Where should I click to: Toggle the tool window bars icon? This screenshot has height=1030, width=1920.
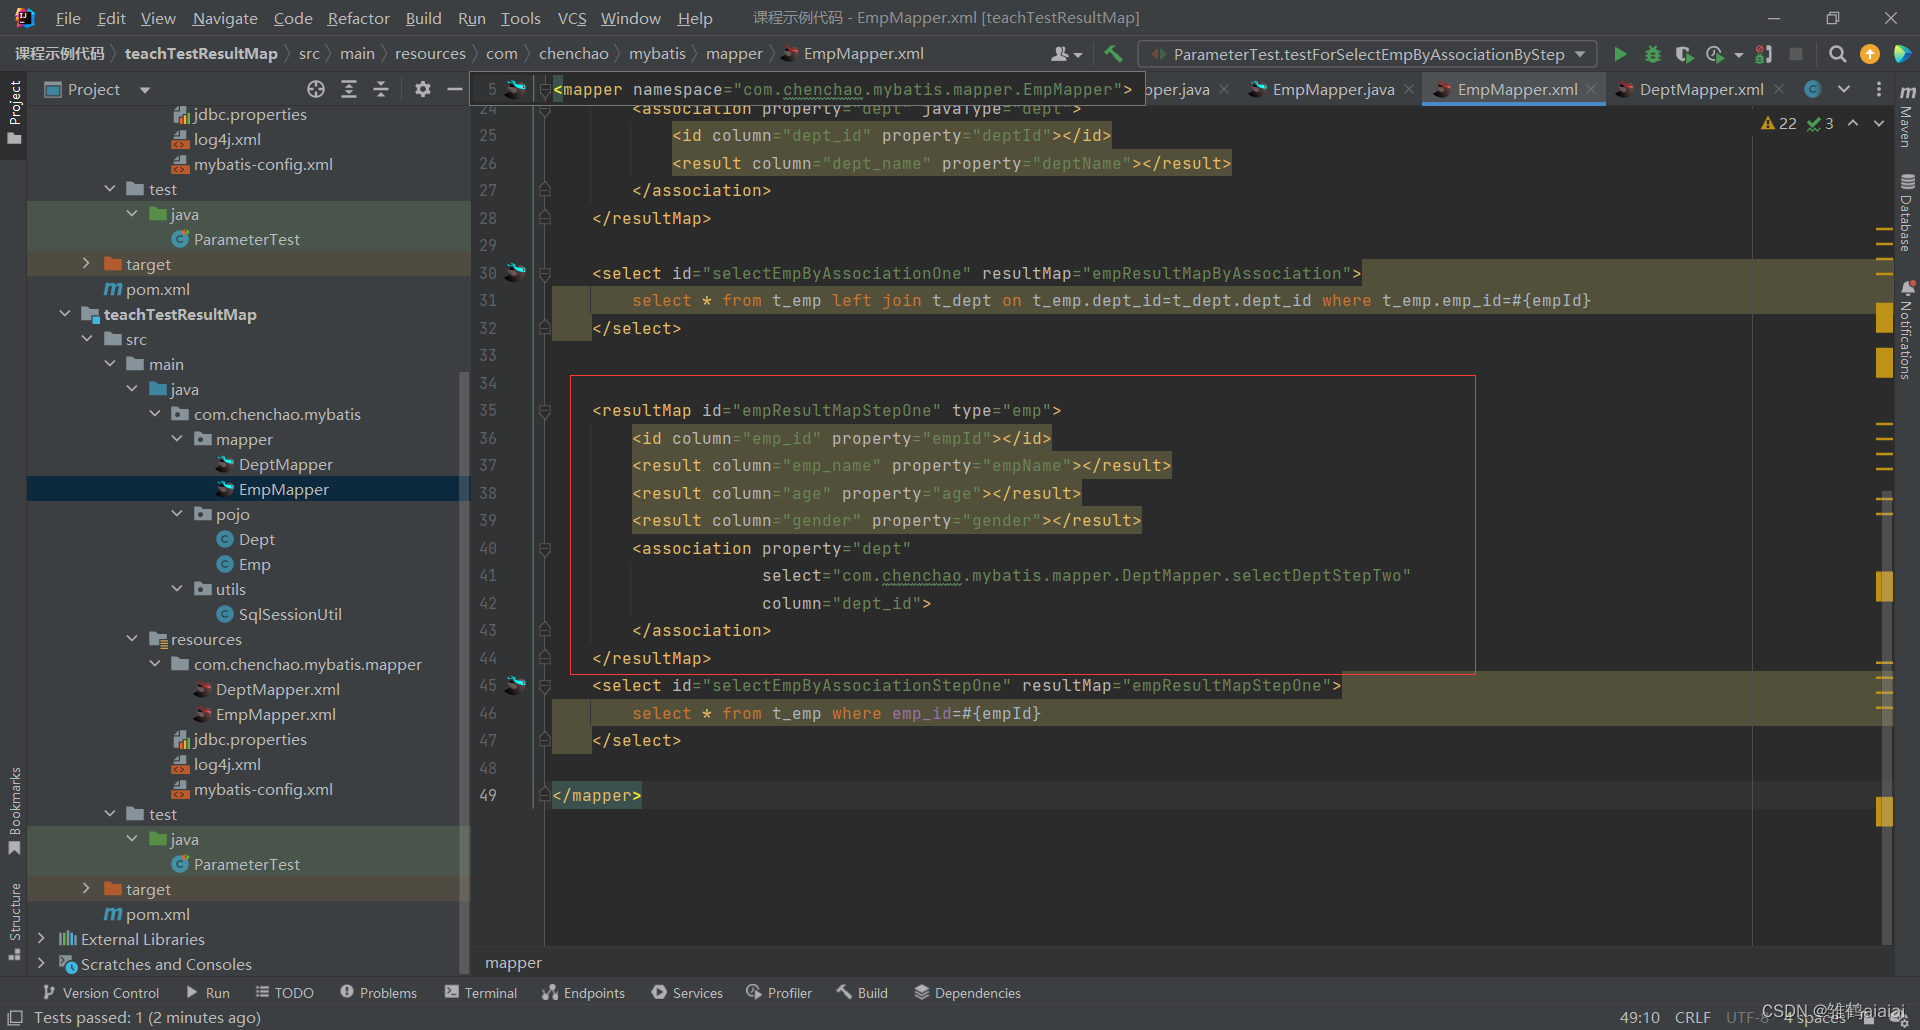[x=15, y=1017]
